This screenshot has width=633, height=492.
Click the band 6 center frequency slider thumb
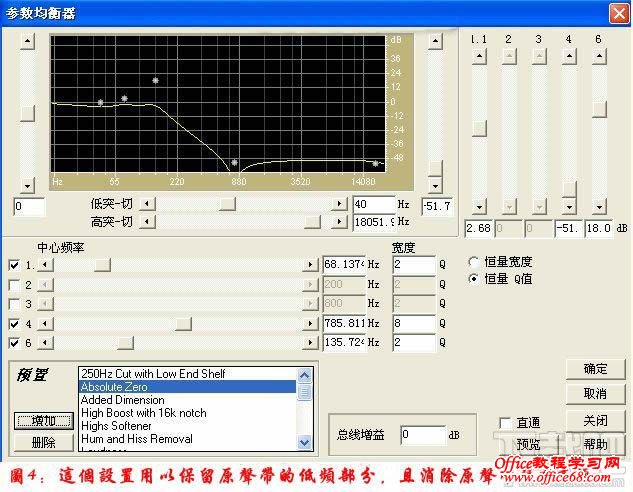coord(125,344)
